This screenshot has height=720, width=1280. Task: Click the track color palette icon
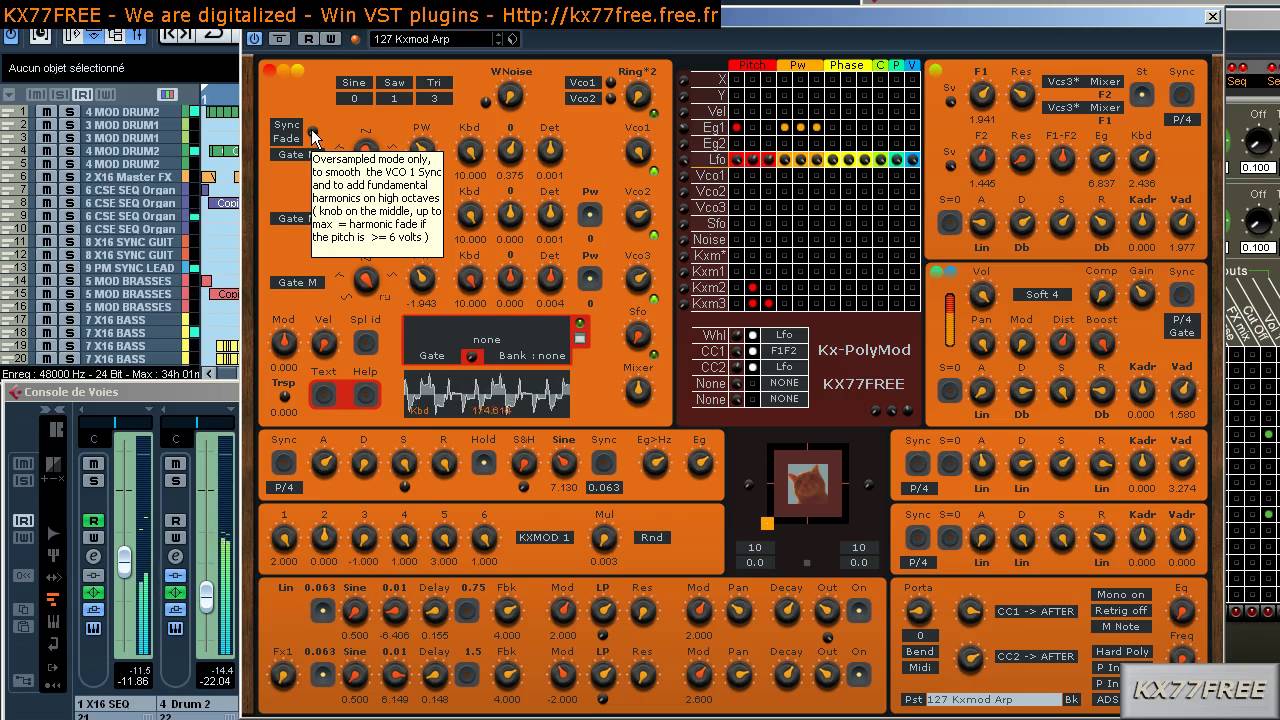coord(167,95)
